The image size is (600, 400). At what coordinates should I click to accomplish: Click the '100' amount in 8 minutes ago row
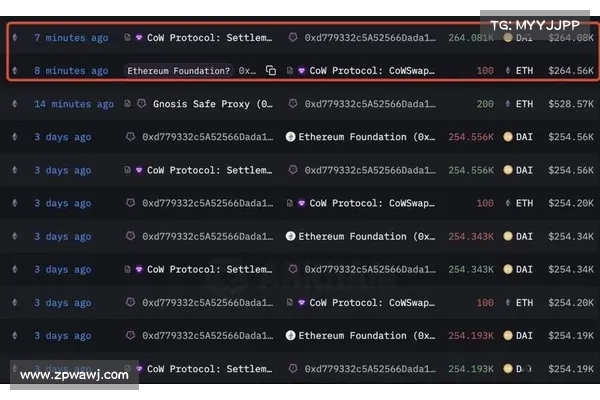click(485, 70)
